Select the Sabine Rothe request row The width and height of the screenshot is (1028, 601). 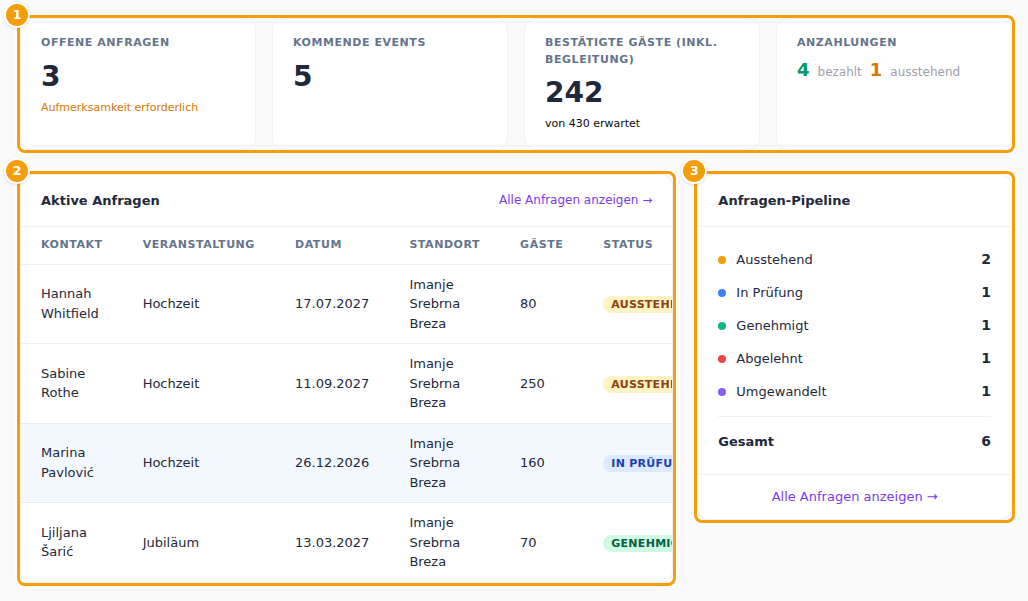tap(347, 383)
